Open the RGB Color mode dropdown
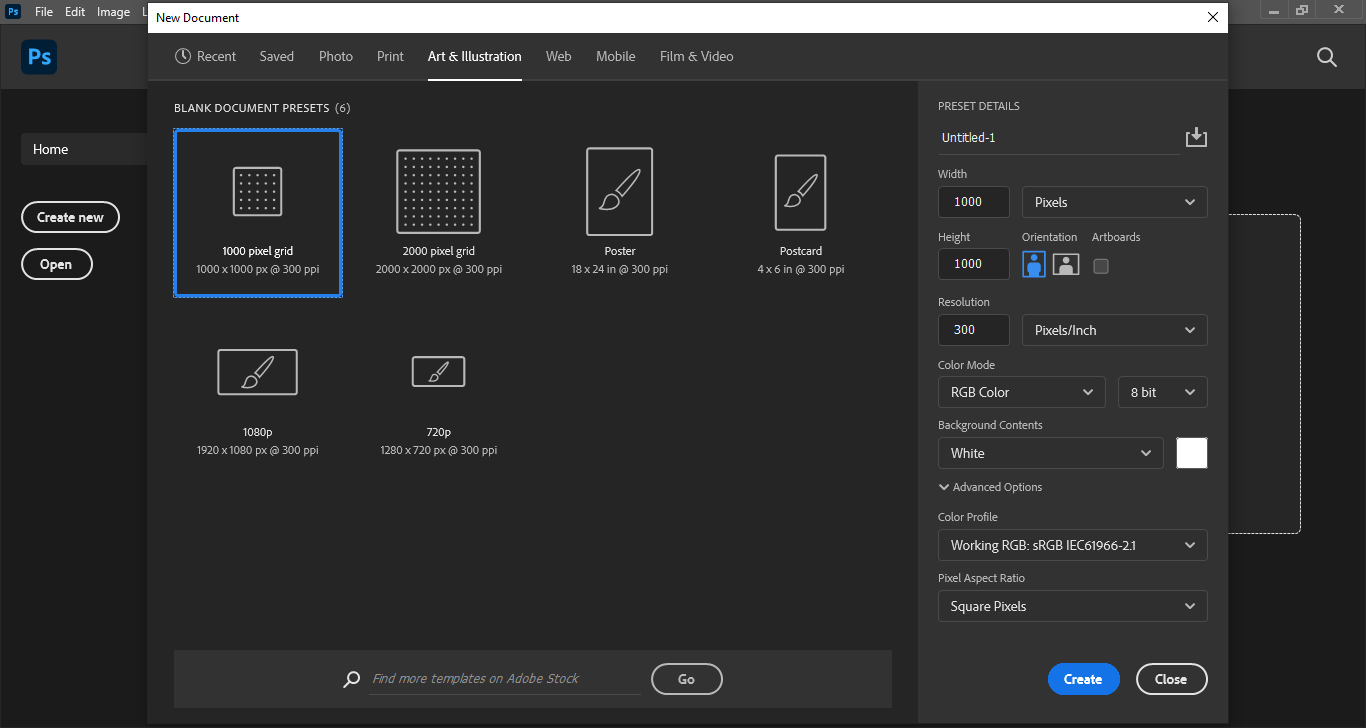This screenshot has height=728, width=1366. (1021, 392)
